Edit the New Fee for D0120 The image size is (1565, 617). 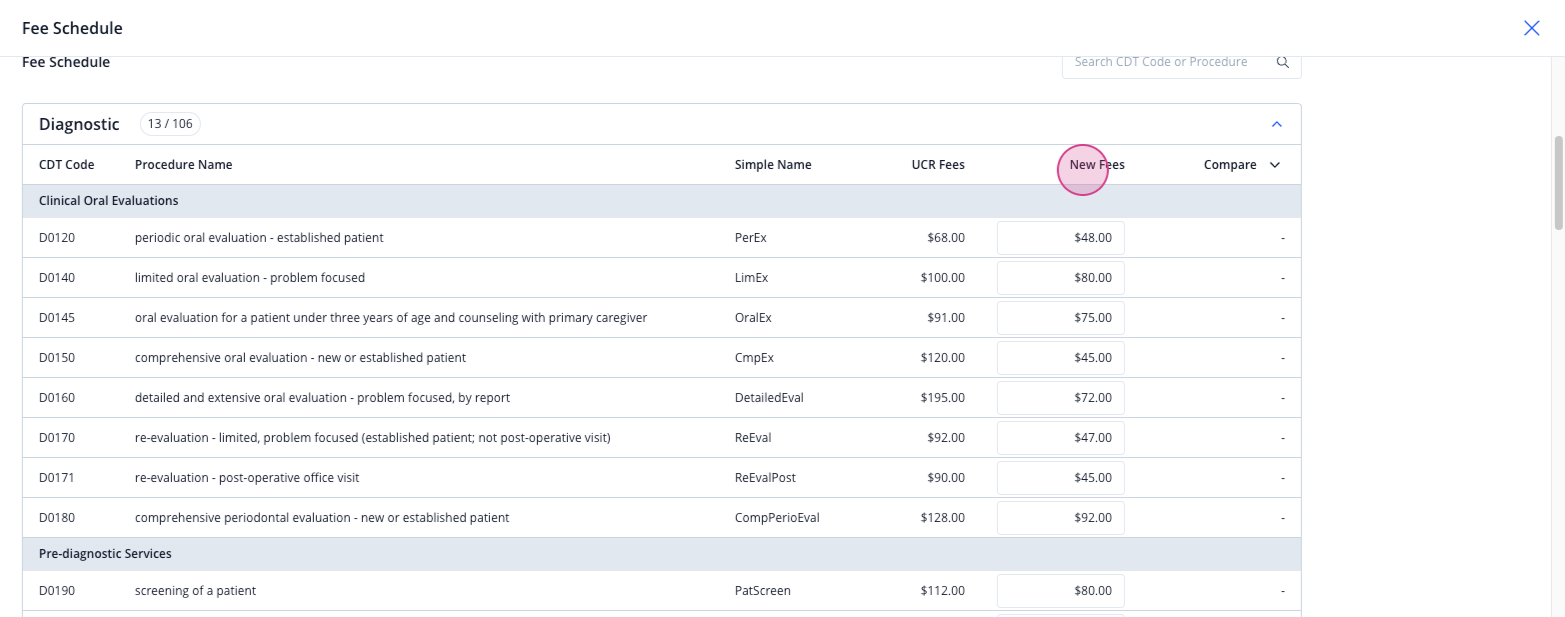tap(1061, 238)
